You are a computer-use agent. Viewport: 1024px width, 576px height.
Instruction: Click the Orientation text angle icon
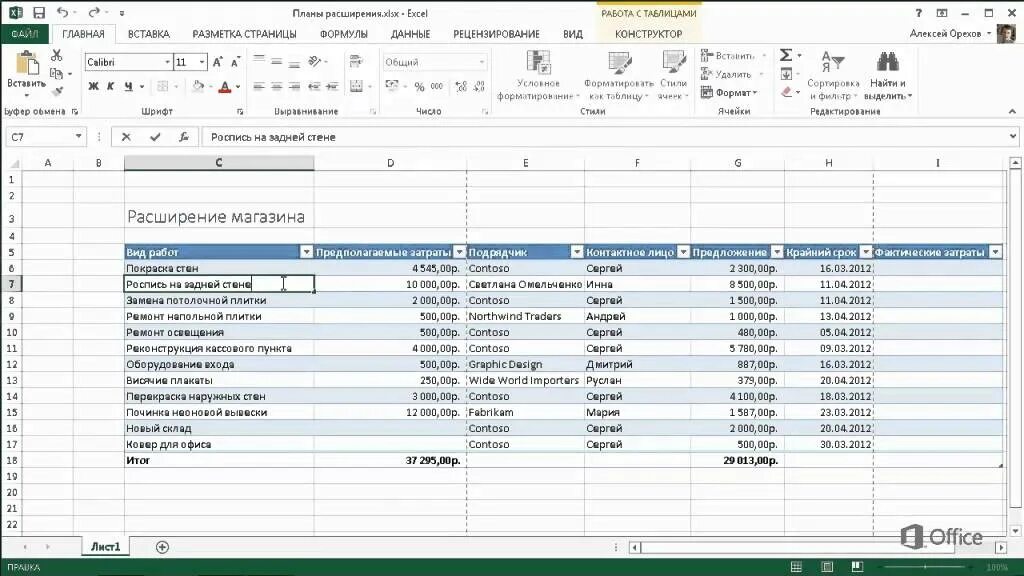pos(315,61)
